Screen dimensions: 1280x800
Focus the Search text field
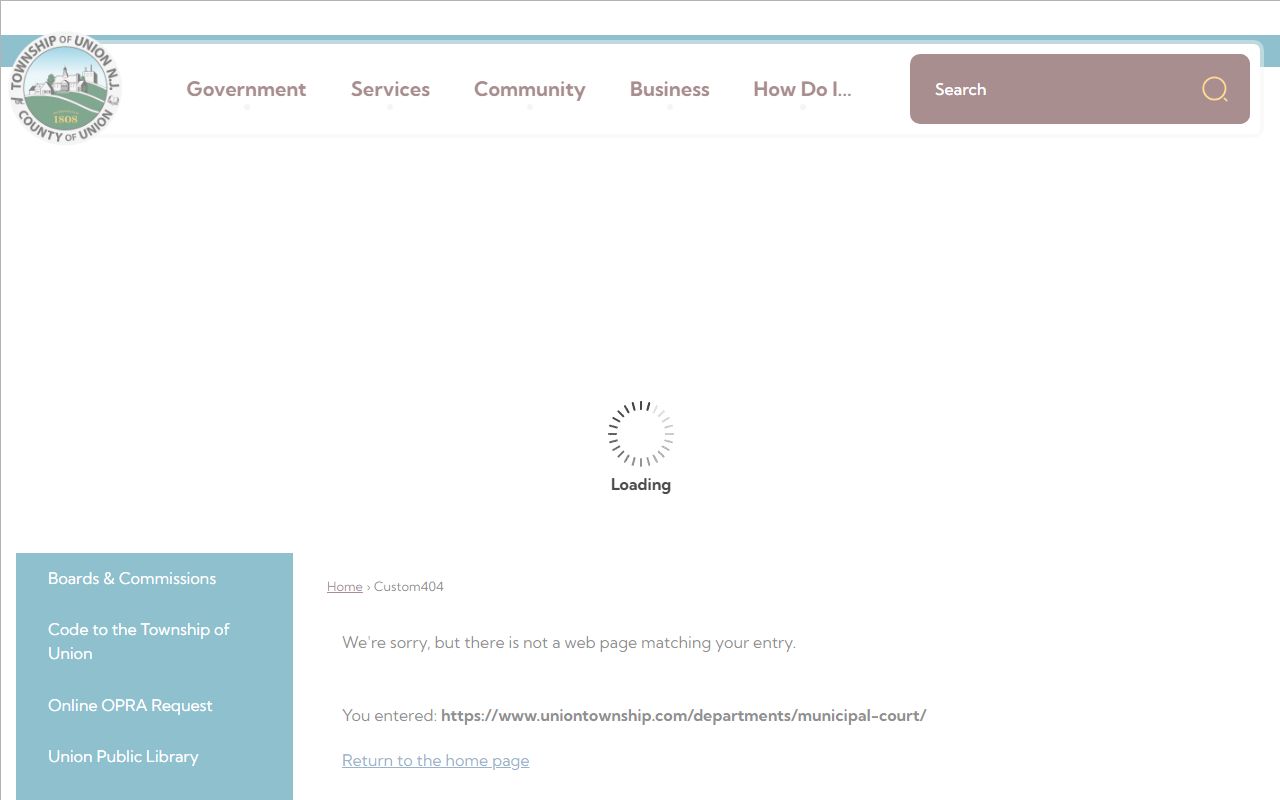[x=1050, y=89]
